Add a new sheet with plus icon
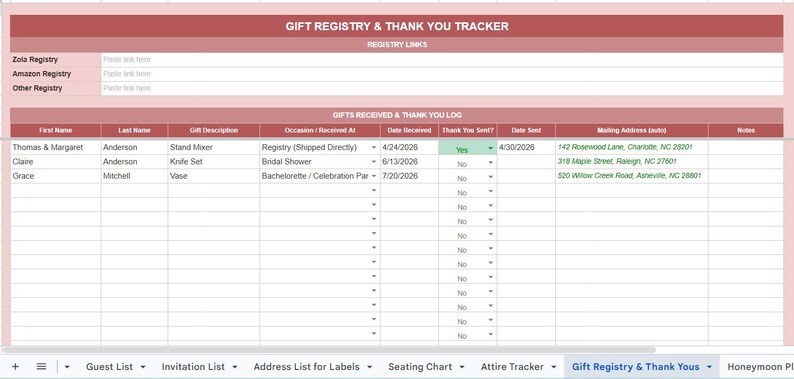This screenshot has height=379, width=794. point(15,367)
